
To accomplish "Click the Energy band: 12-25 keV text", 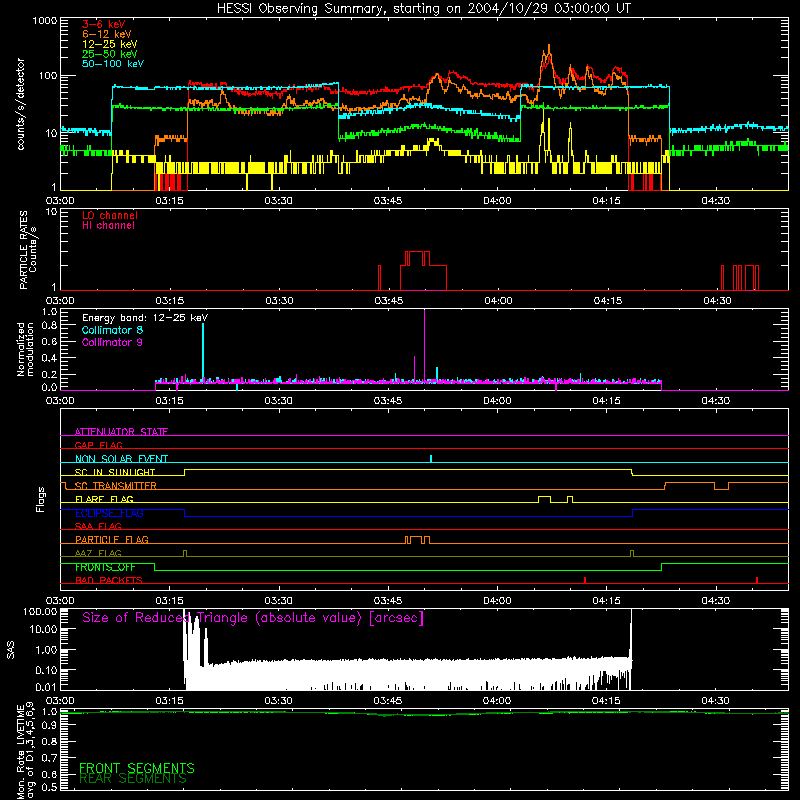I will click(x=145, y=318).
